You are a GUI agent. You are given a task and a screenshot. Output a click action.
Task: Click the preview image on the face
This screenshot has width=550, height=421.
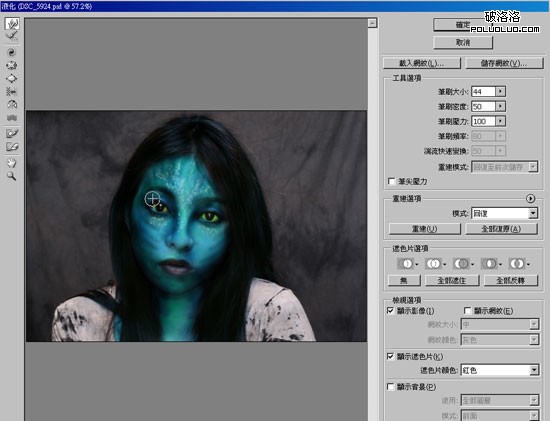point(181,225)
